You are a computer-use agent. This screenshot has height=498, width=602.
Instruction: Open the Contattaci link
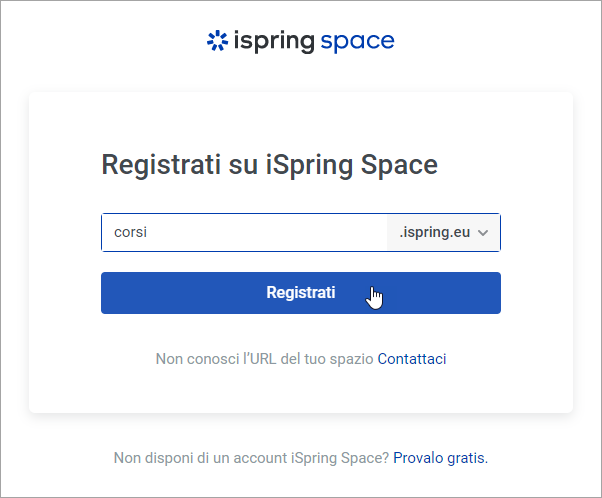(411, 358)
